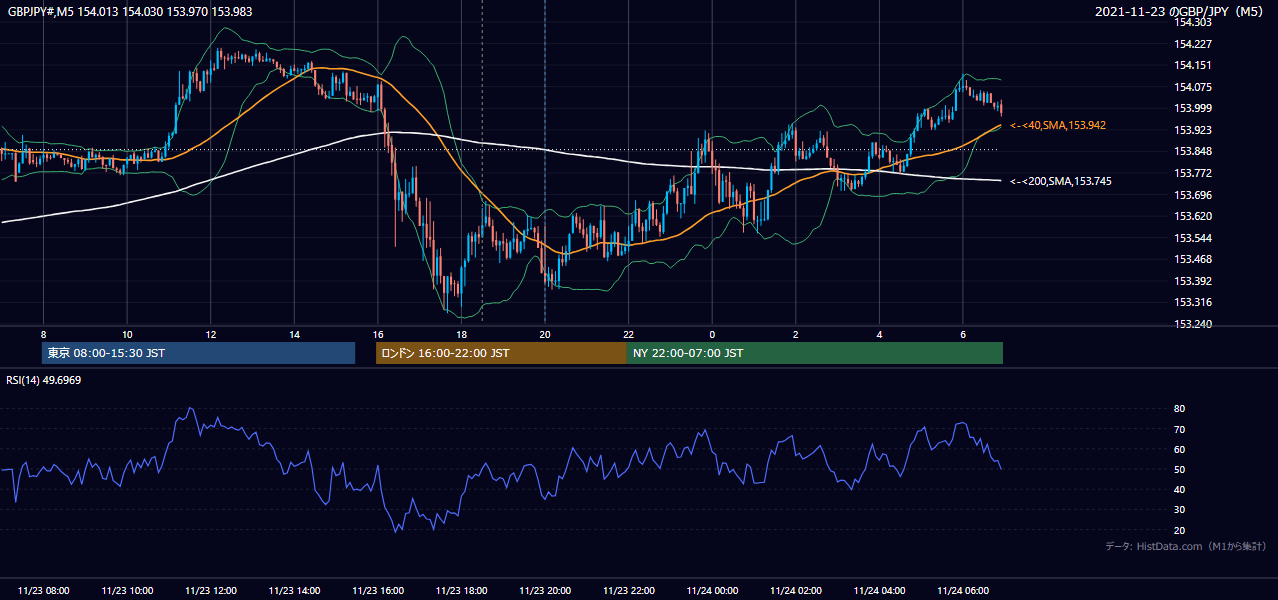
Task: Click RSI level 30 on the scale
Action: 1179,509
